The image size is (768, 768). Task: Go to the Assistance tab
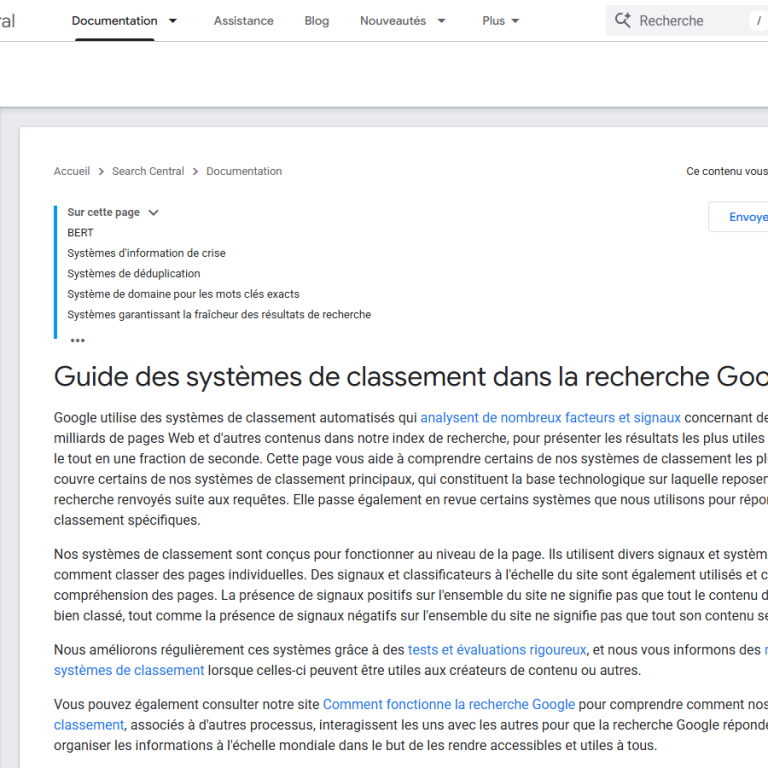click(243, 21)
